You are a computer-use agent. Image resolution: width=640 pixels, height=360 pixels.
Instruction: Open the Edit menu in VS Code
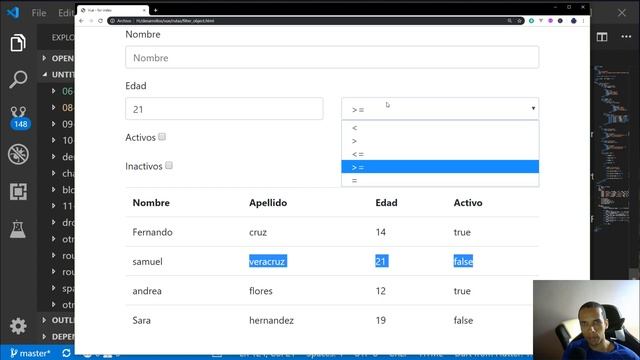[66, 13]
